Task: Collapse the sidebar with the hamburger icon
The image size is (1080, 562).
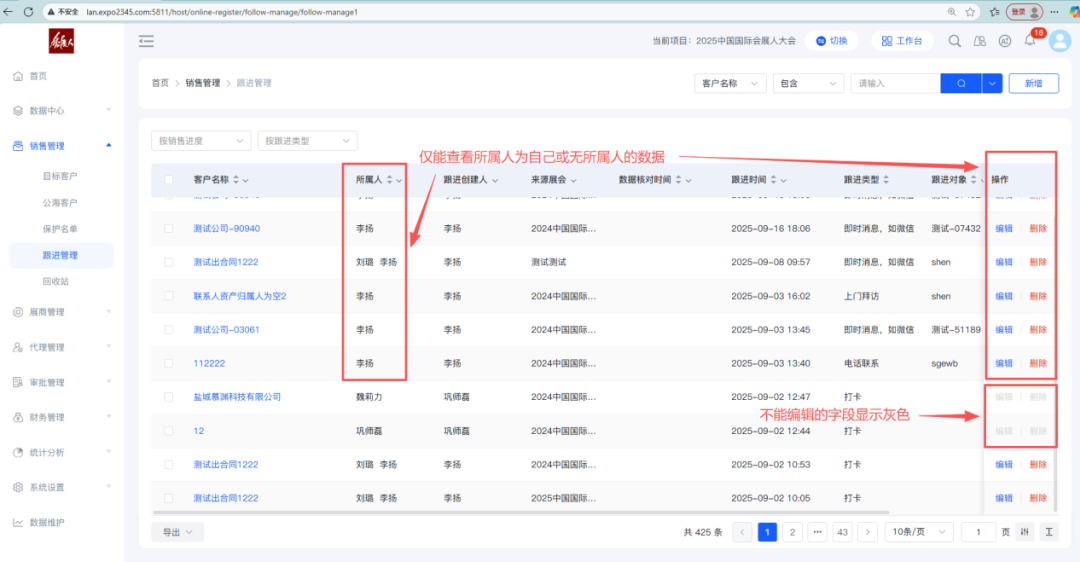Action: (146, 41)
